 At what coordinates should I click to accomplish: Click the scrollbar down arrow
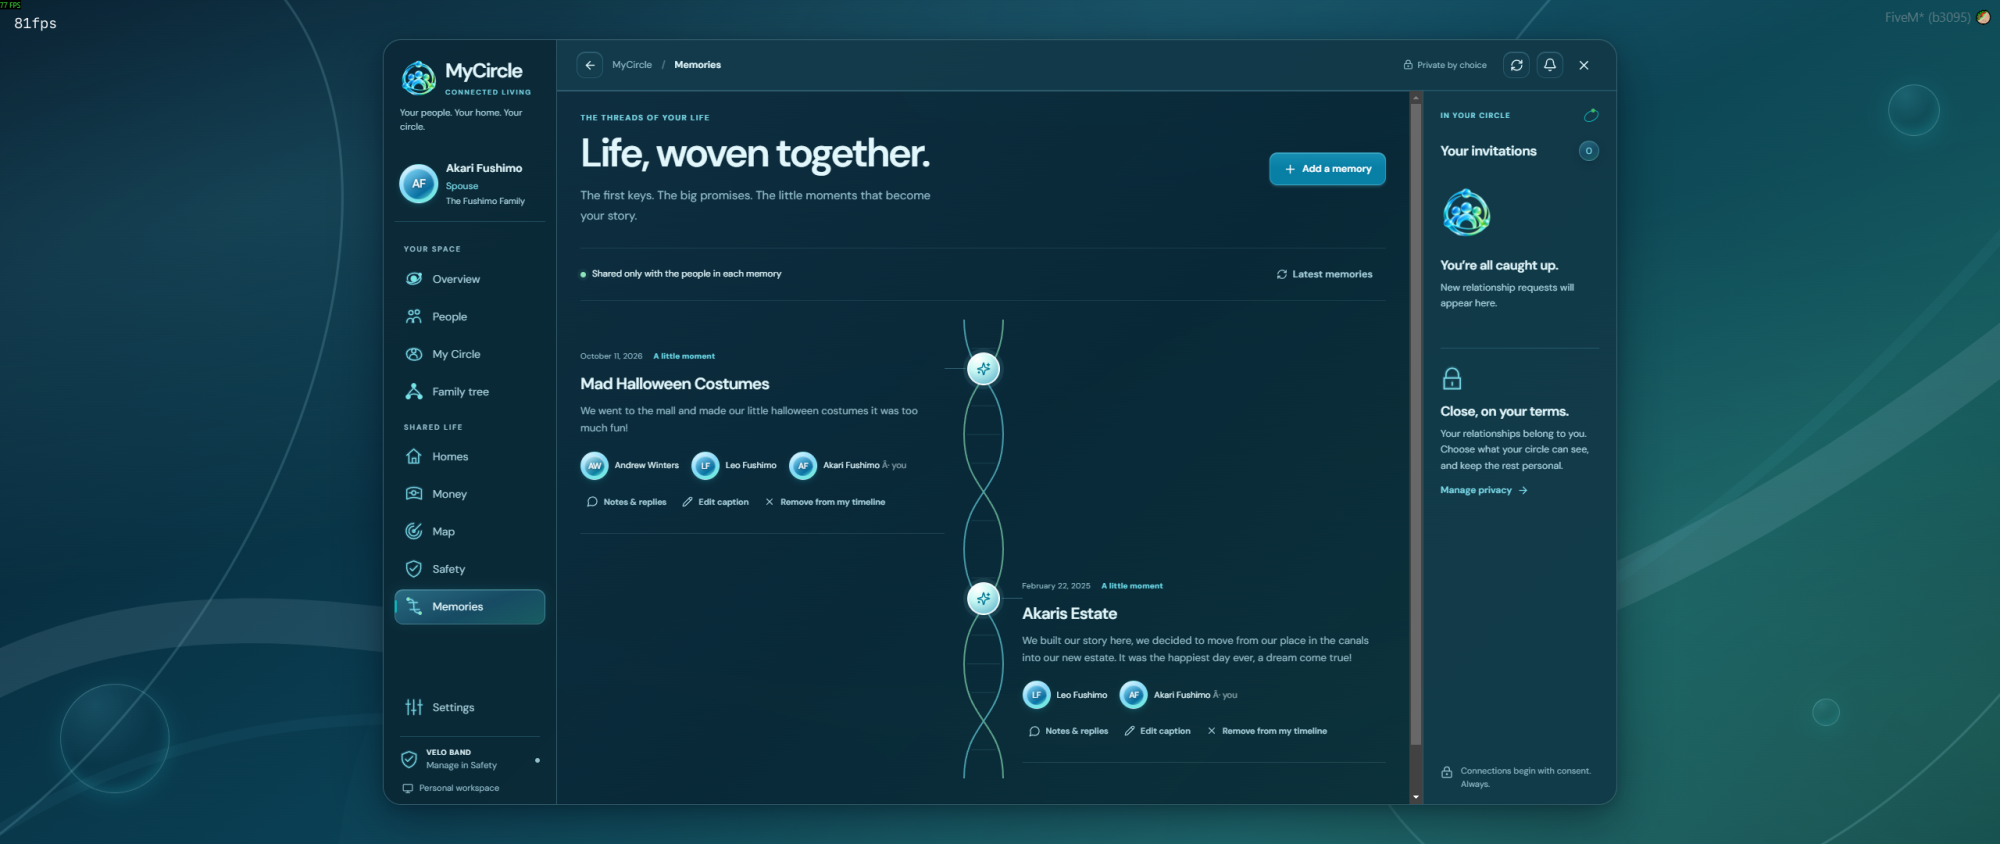(x=1416, y=797)
